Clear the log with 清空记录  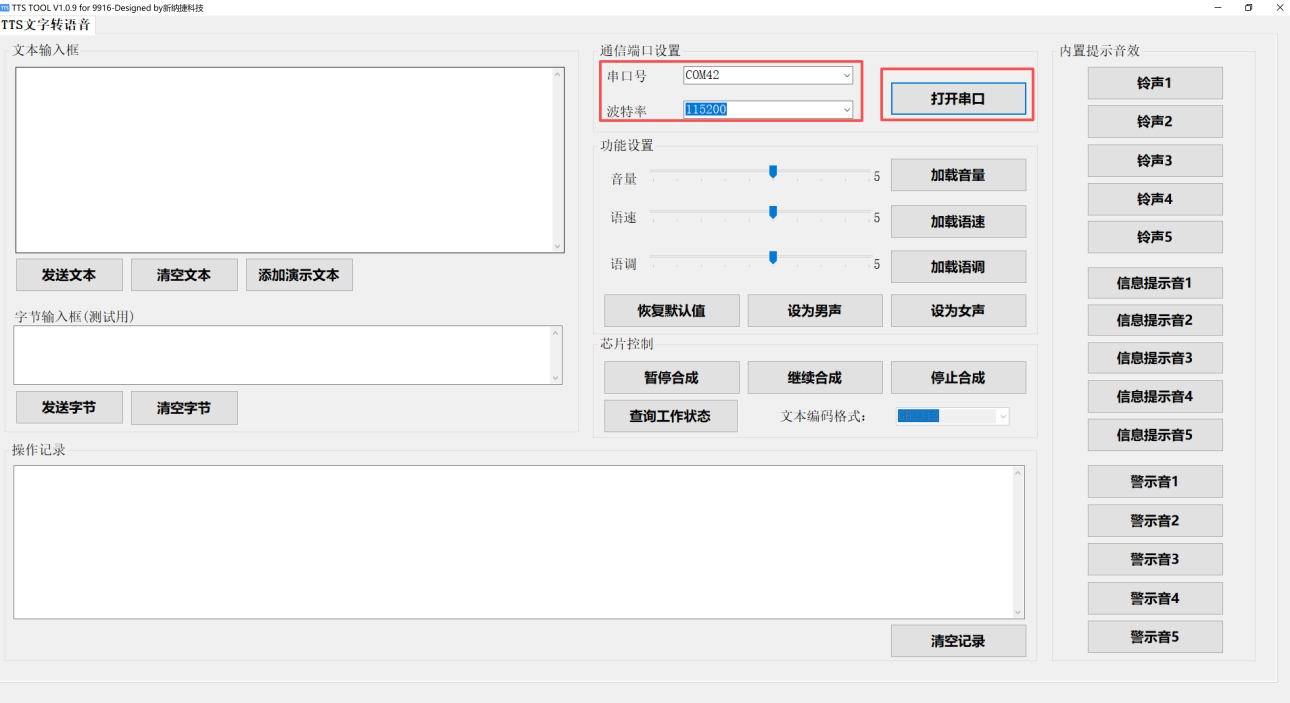[958, 641]
